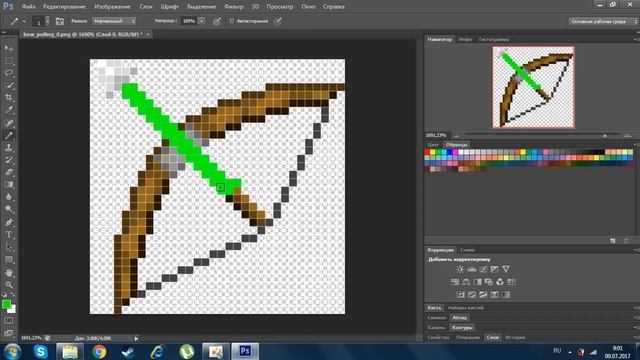Add an Invert adjustment layer
Screen dimensions: 640x360
click(460, 294)
